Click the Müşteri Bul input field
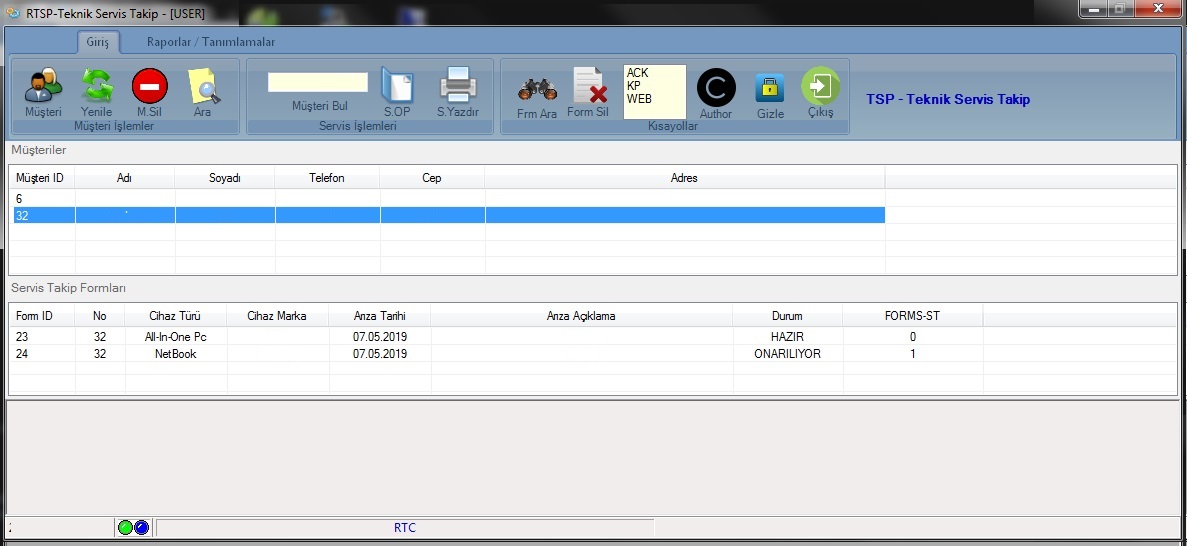The width and height of the screenshot is (1187, 546). (318, 83)
